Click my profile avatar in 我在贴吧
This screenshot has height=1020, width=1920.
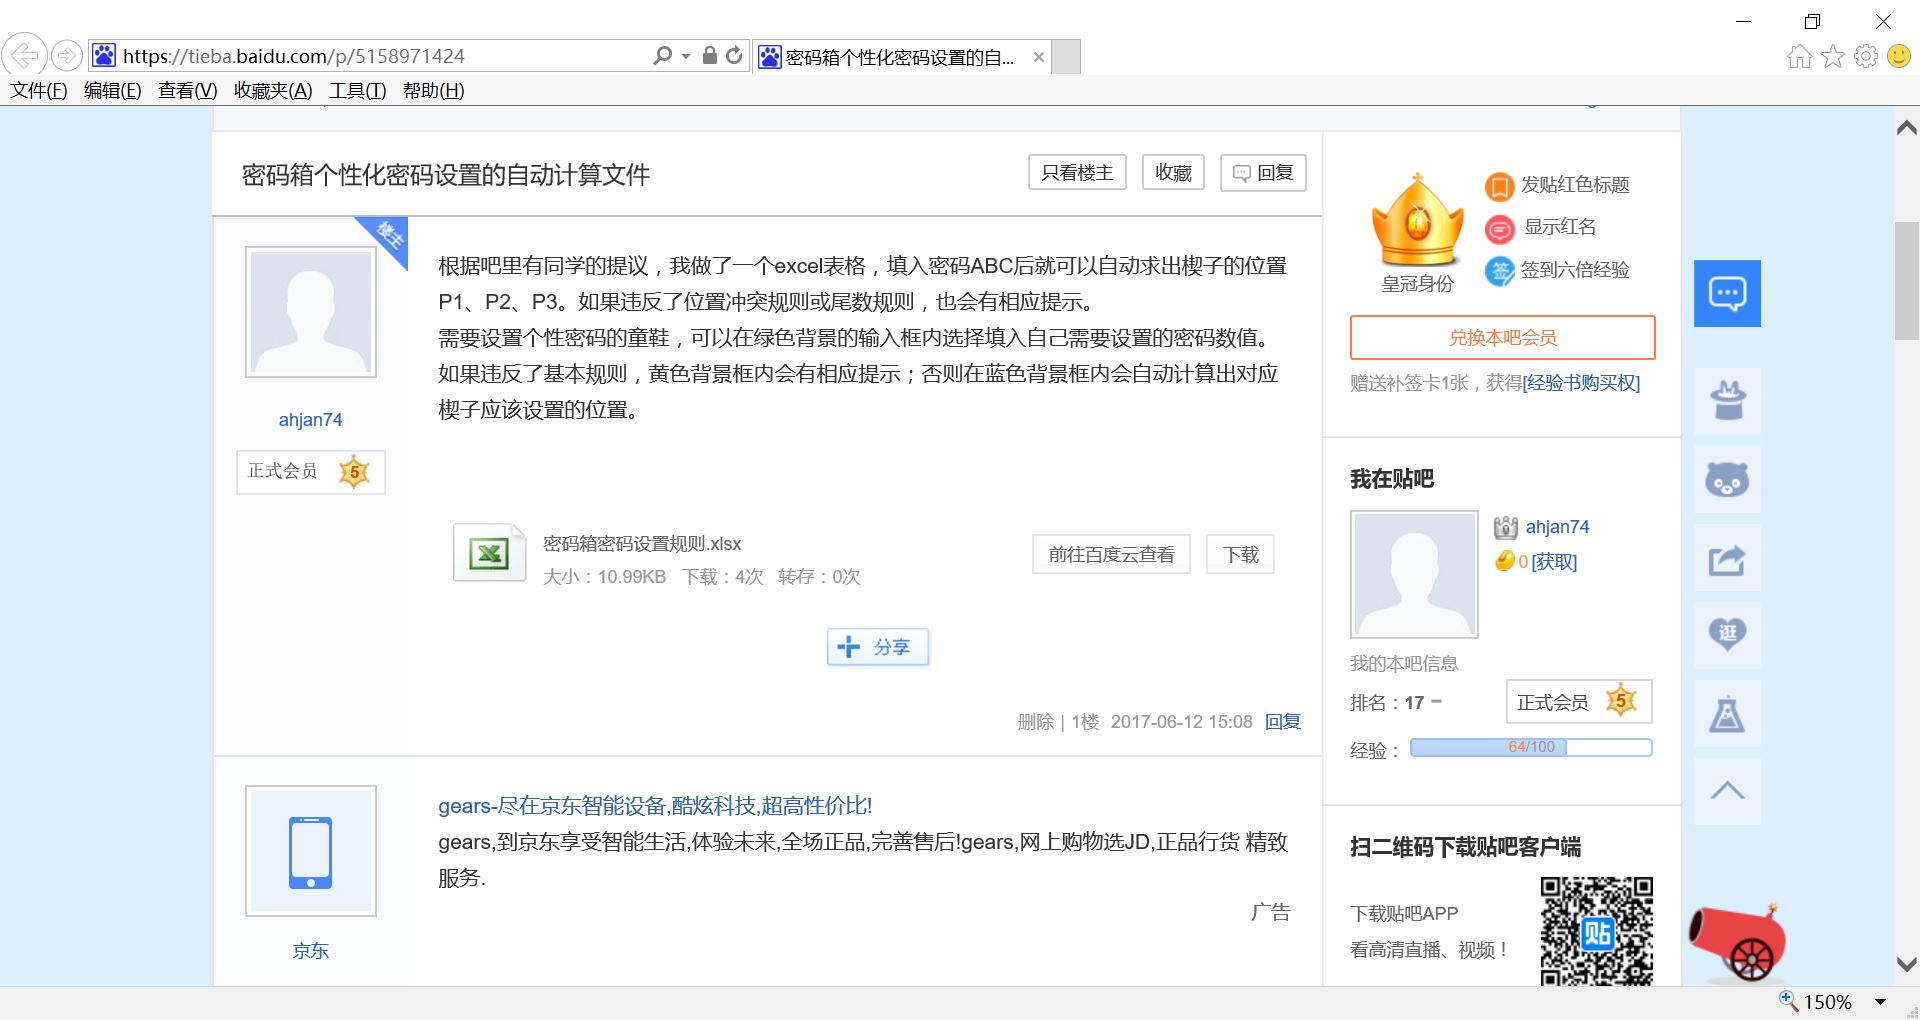click(x=1414, y=574)
